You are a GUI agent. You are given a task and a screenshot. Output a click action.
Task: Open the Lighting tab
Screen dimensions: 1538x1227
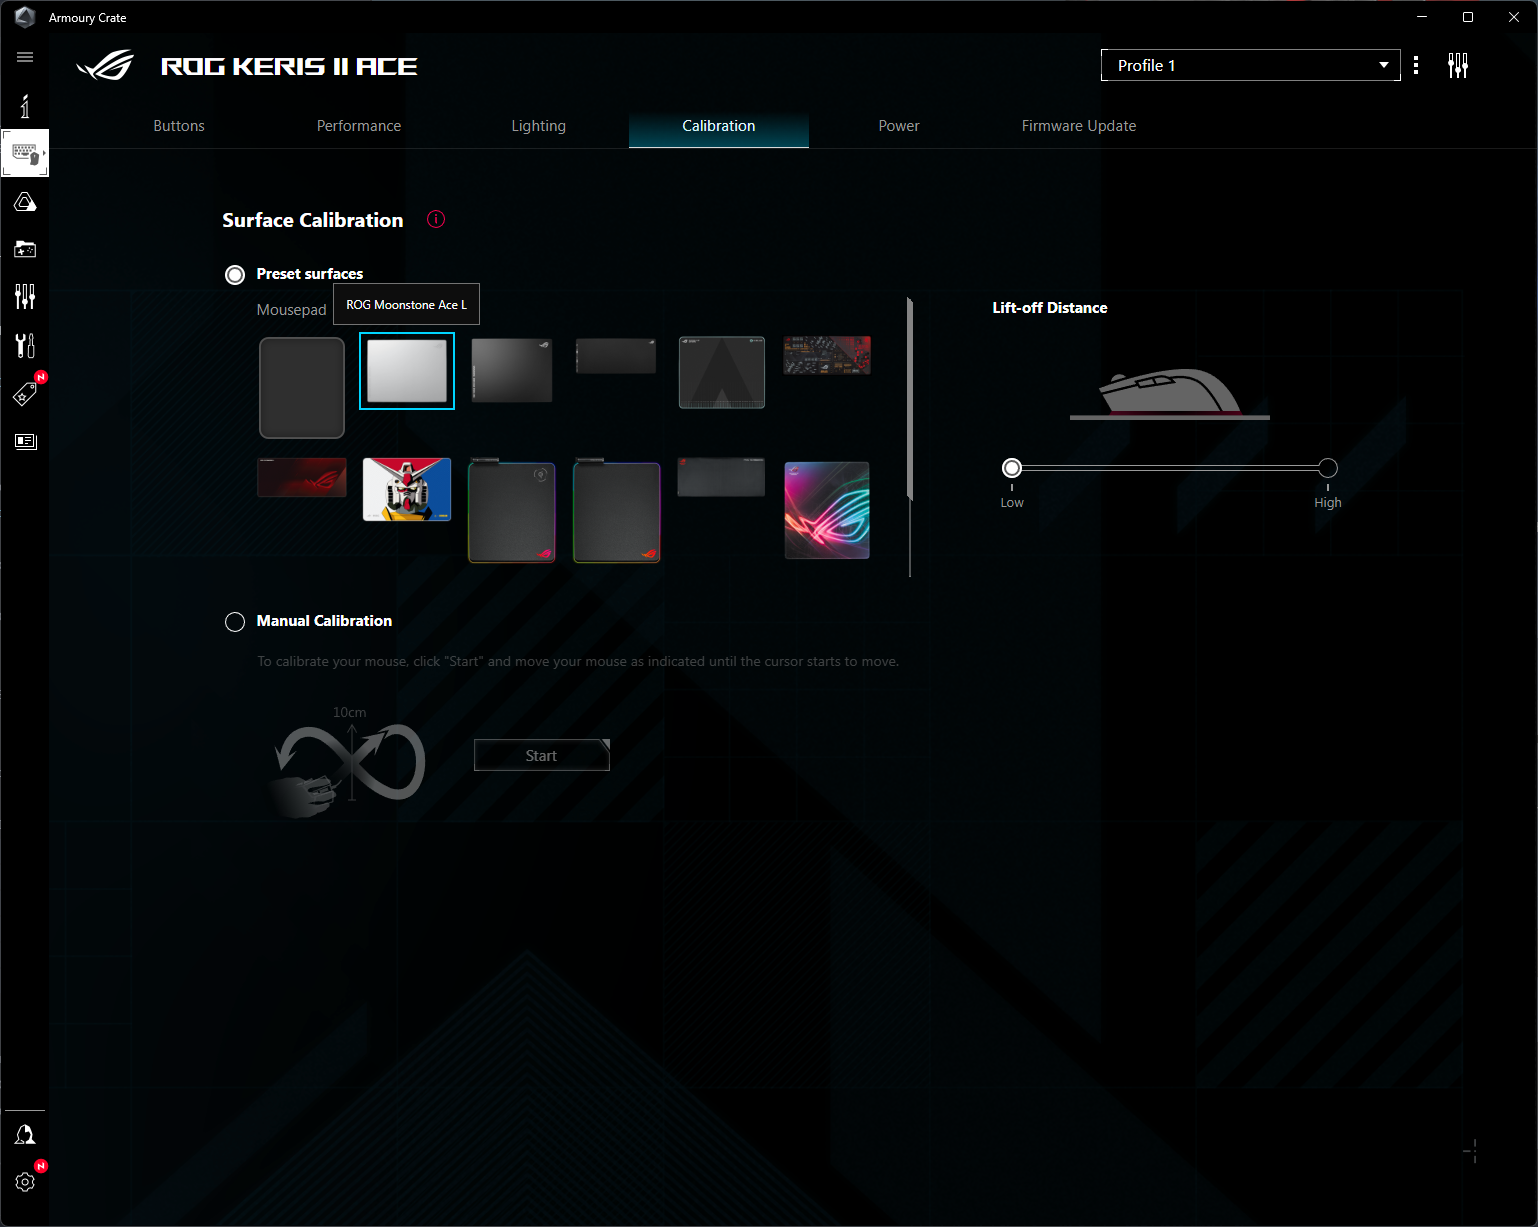pos(539,126)
